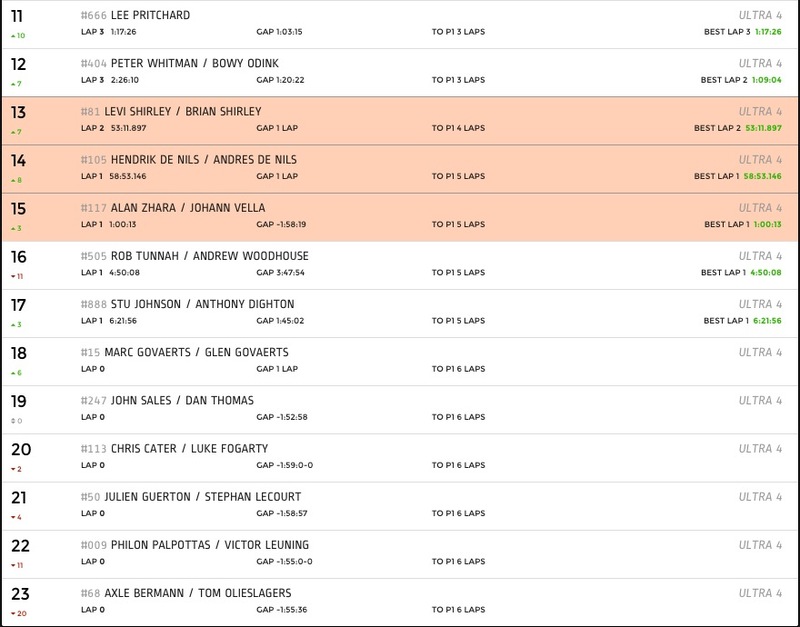The image size is (800, 627).
Task: Click the ULTRA 4 class label for John Sales
Action: coord(760,401)
